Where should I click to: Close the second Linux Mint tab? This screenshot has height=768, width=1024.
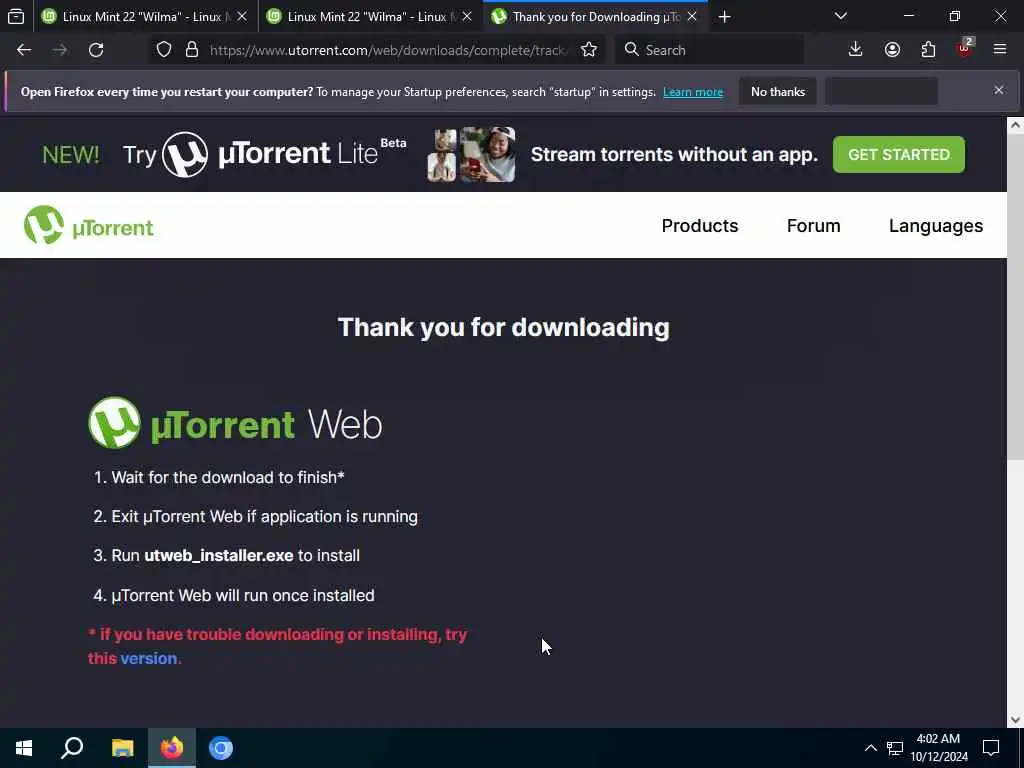click(x=467, y=17)
